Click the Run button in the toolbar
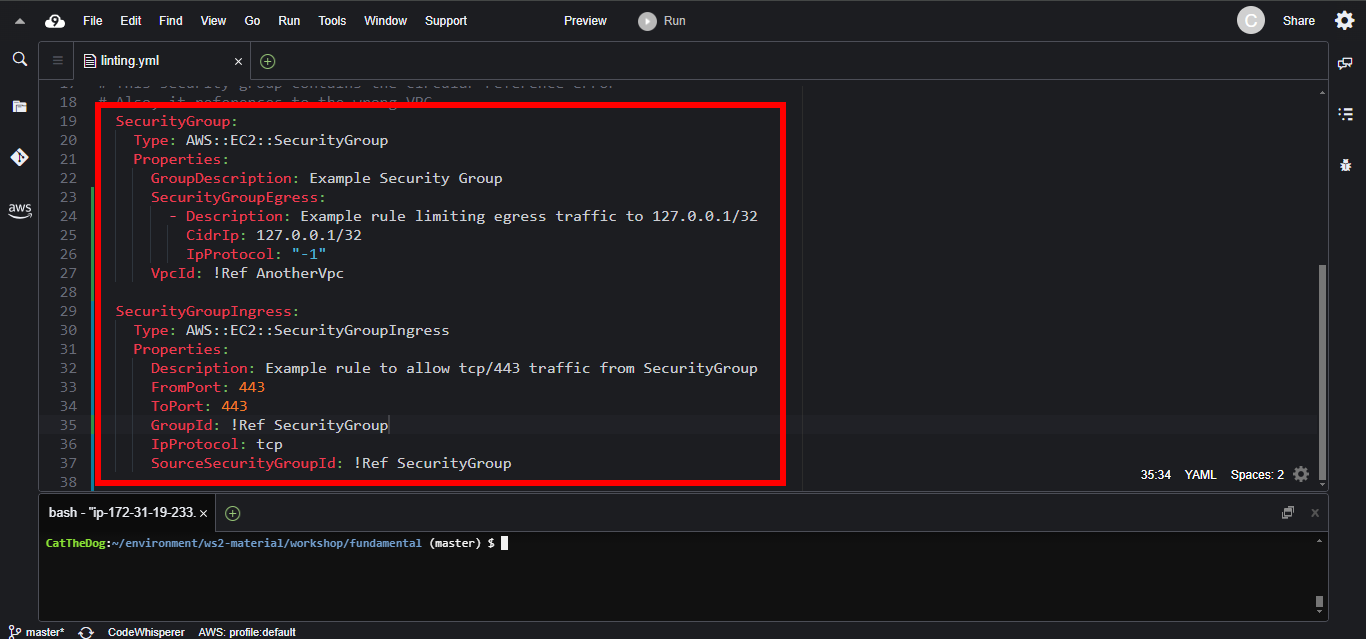This screenshot has width=1366, height=639. click(661, 20)
